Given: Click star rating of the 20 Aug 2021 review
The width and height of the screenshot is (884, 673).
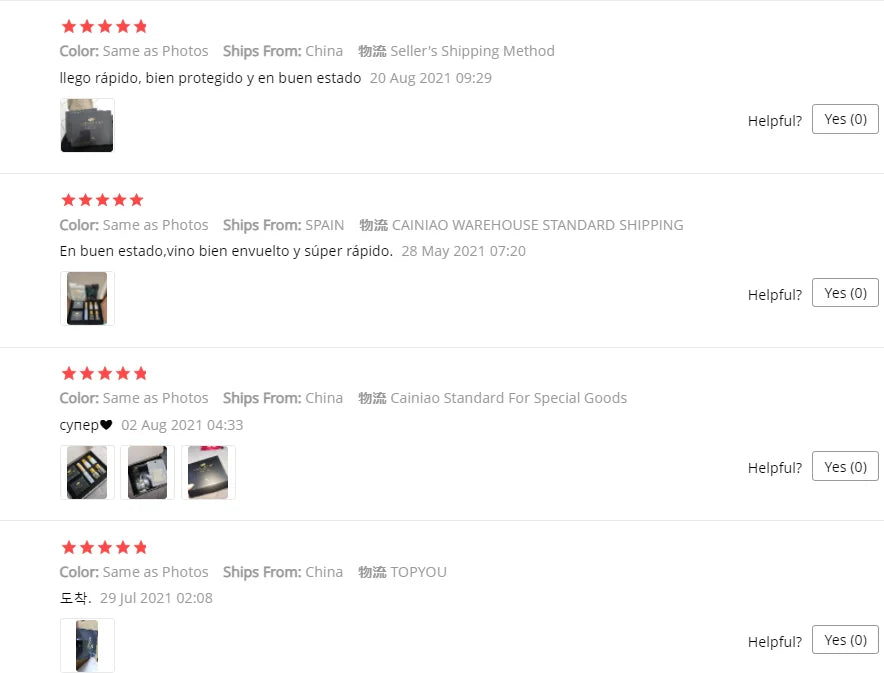Looking at the screenshot, I should tap(104, 26).
